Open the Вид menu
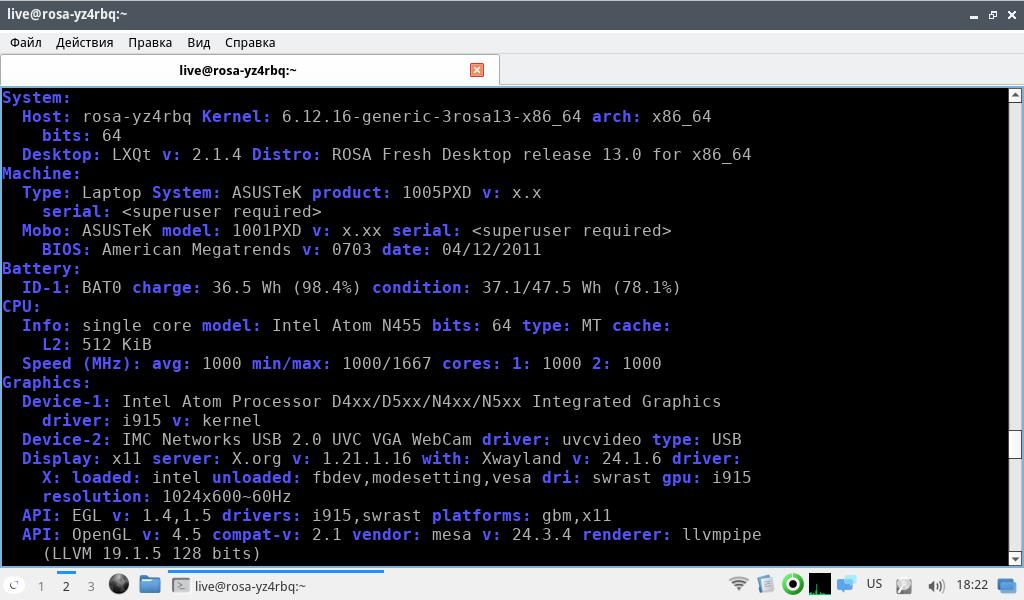The height and width of the screenshot is (600, 1024). [x=199, y=42]
